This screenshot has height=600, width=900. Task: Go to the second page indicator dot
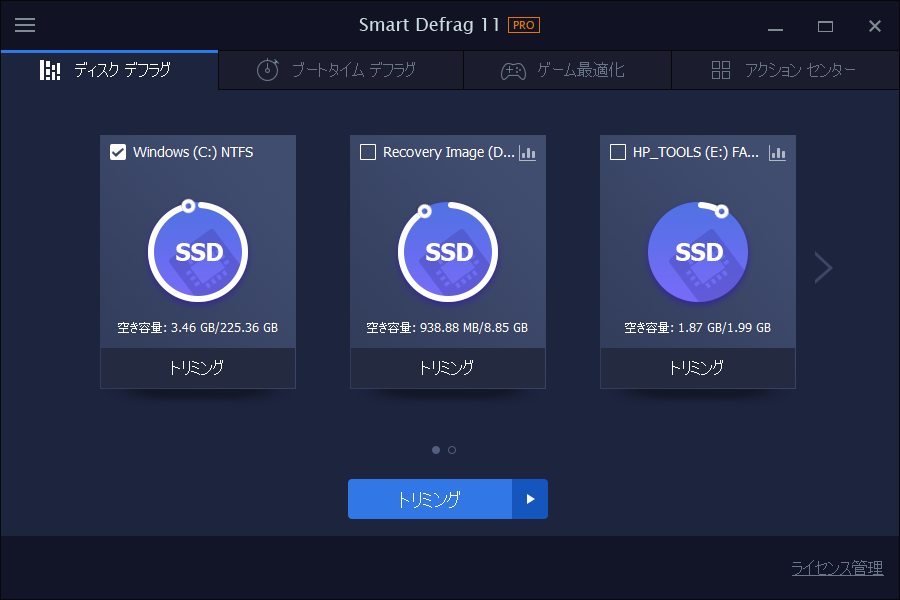[x=452, y=450]
